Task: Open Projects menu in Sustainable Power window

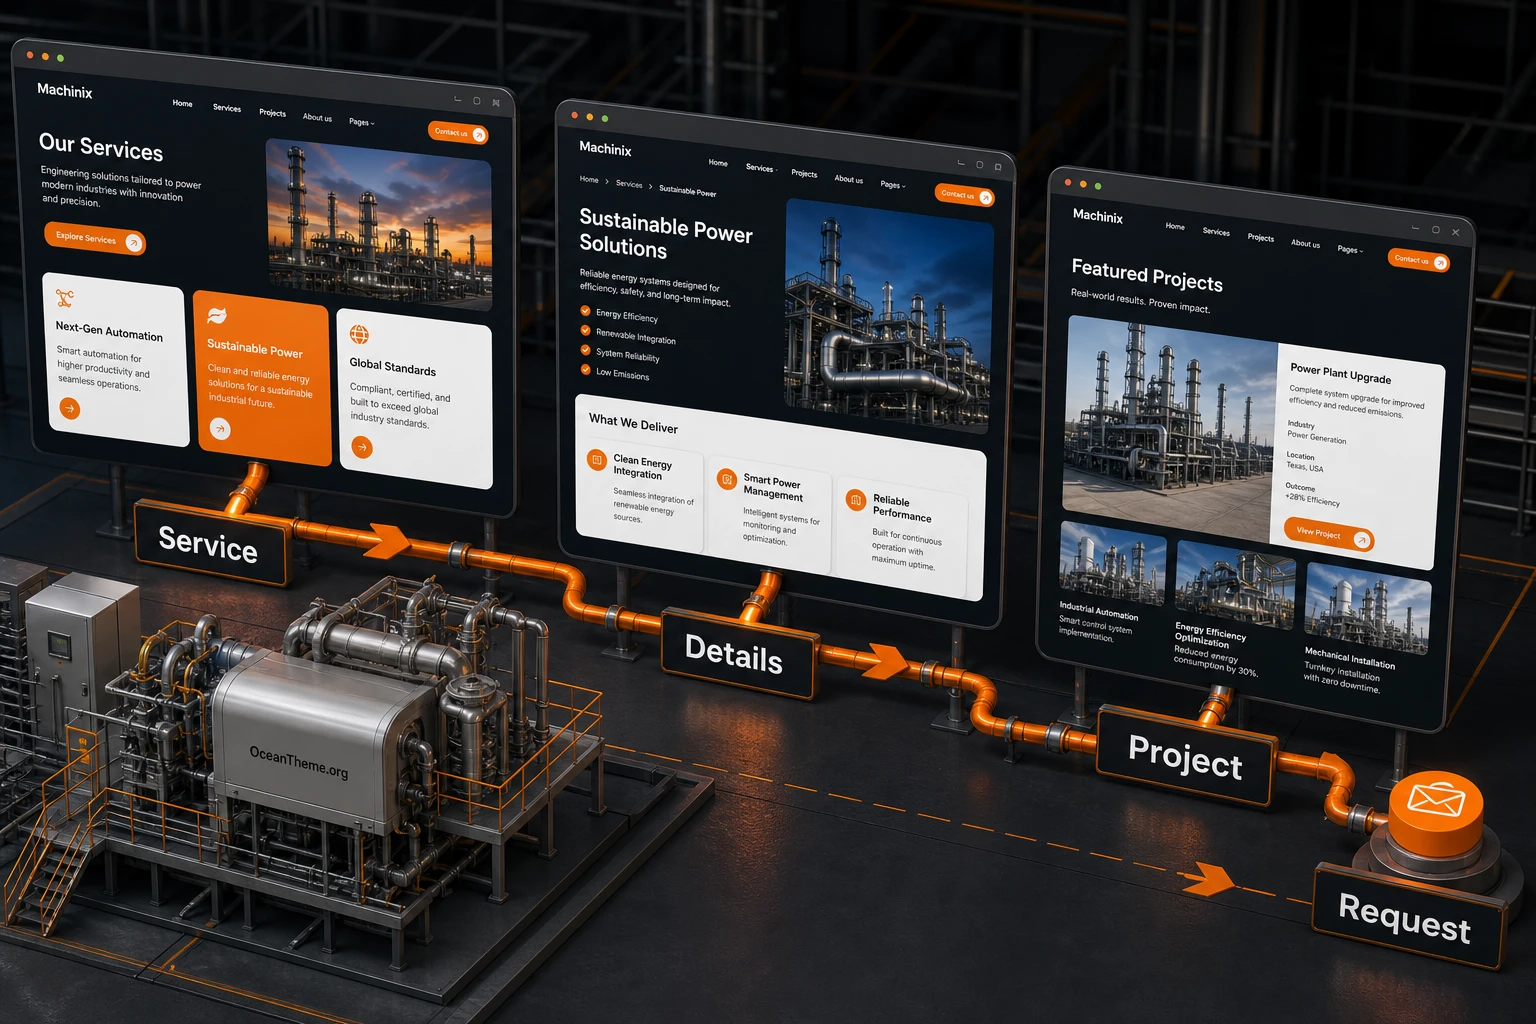Action: coord(804,174)
